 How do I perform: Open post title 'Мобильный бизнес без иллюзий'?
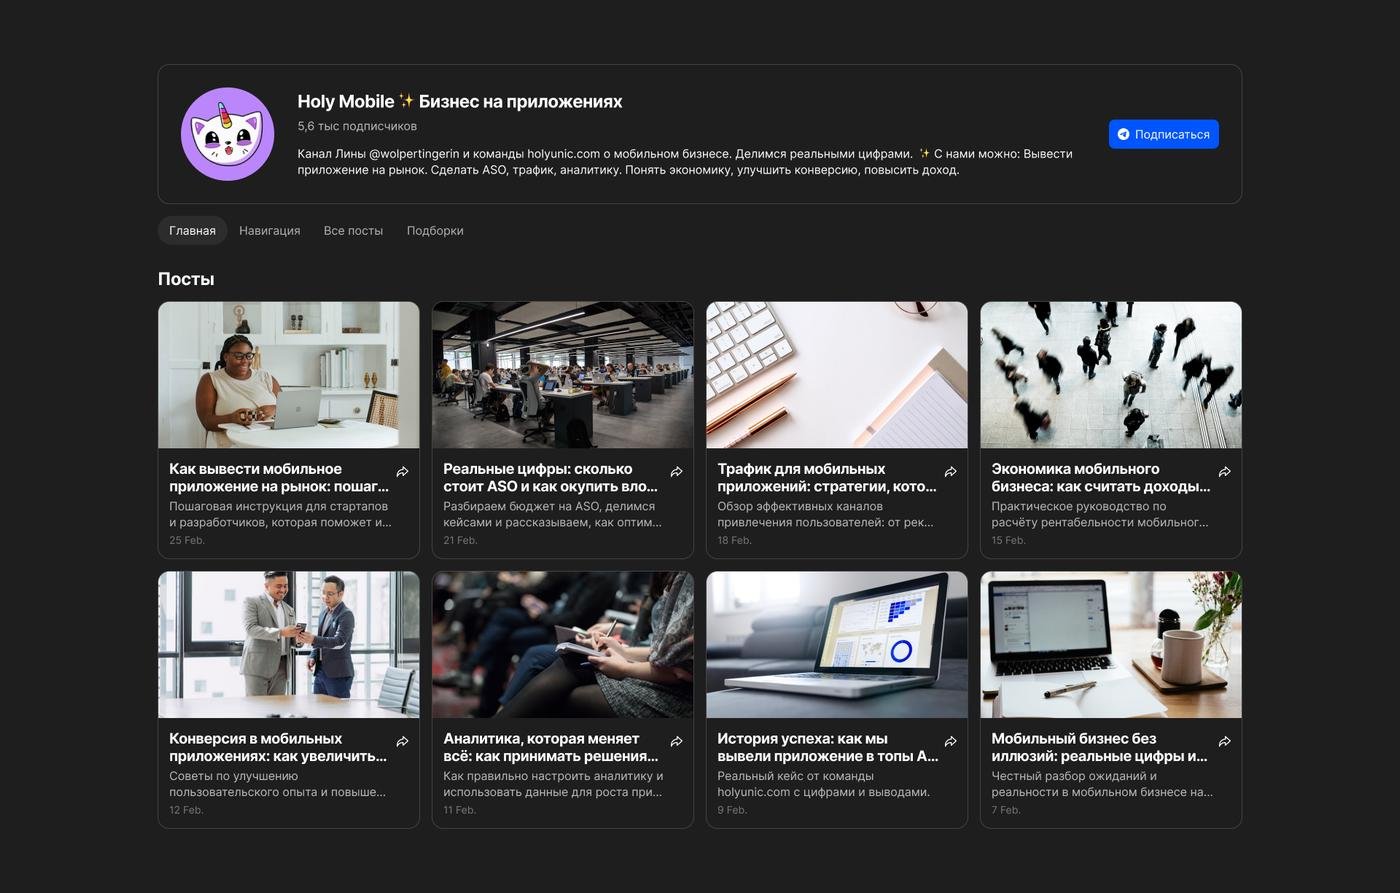pyautogui.click(x=1099, y=747)
